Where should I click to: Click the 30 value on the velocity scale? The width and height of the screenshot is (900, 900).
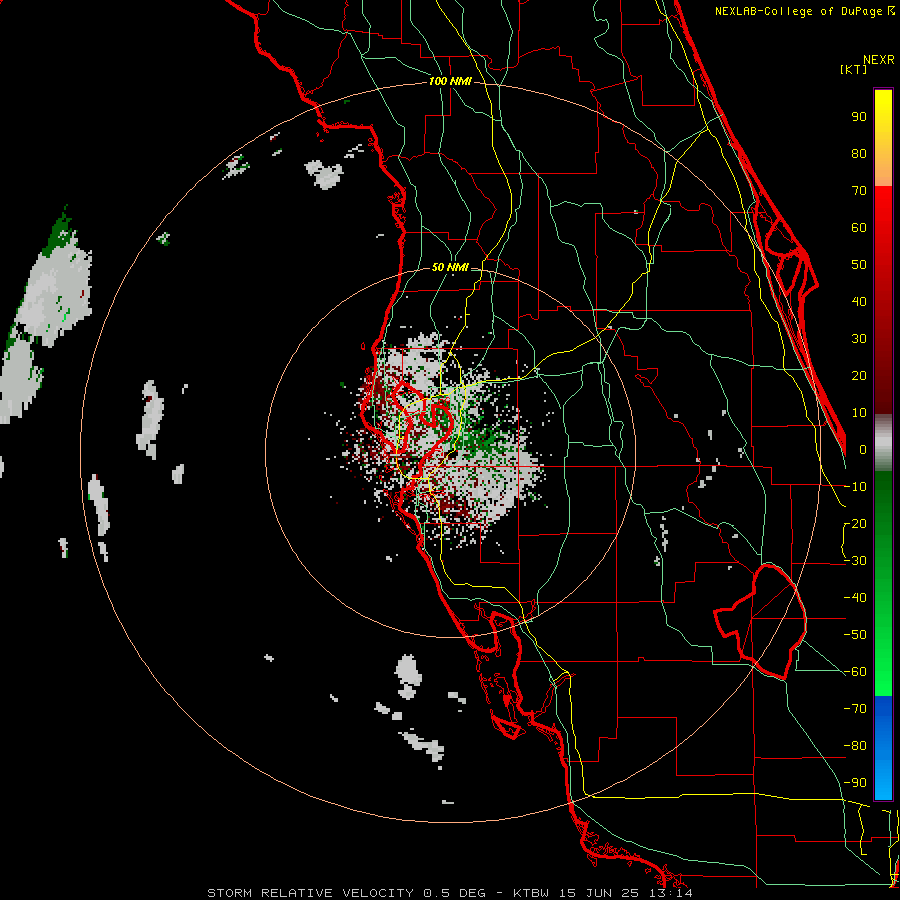coord(859,339)
